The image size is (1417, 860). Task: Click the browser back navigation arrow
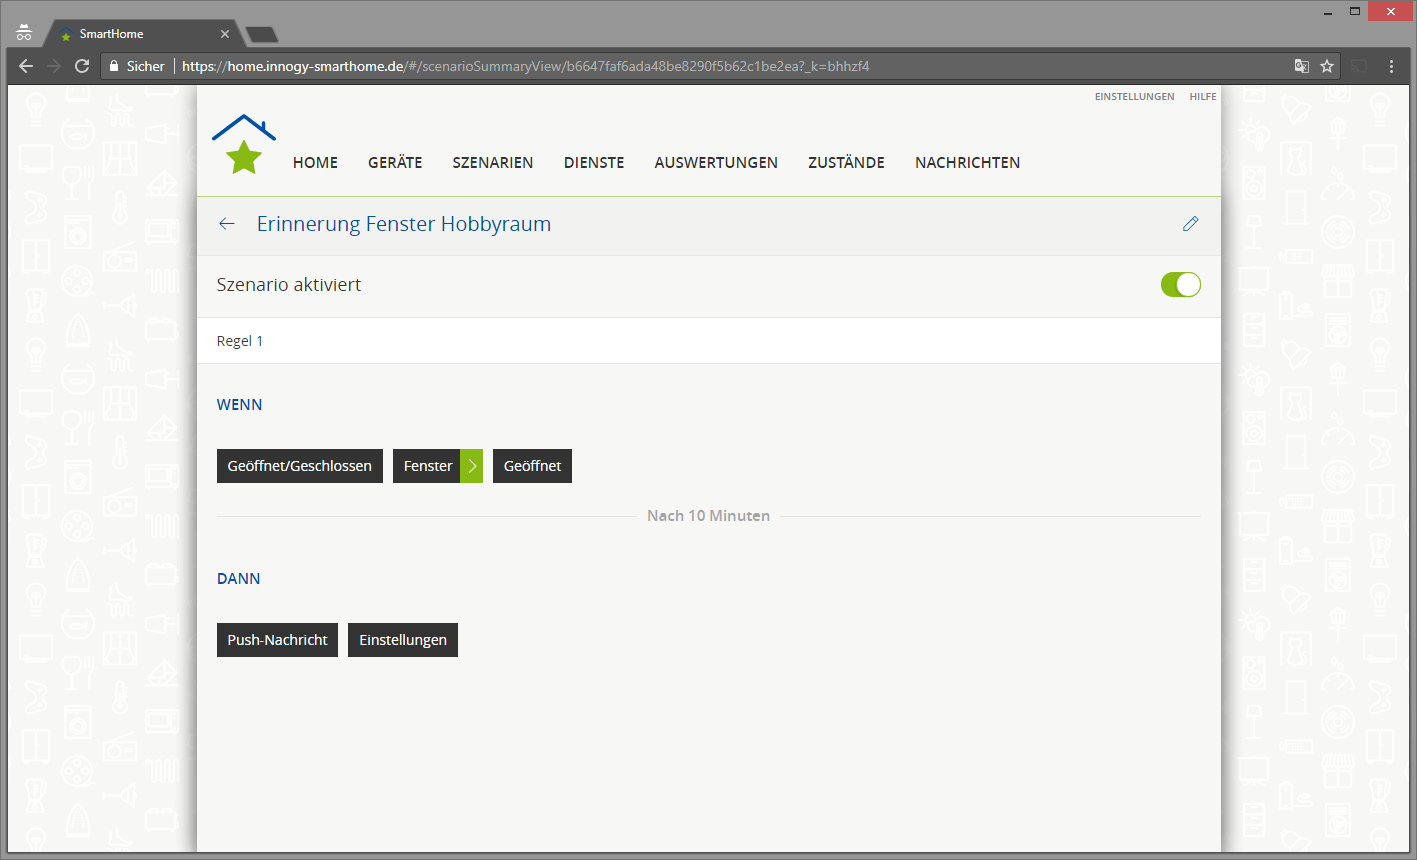coord(26,66)
